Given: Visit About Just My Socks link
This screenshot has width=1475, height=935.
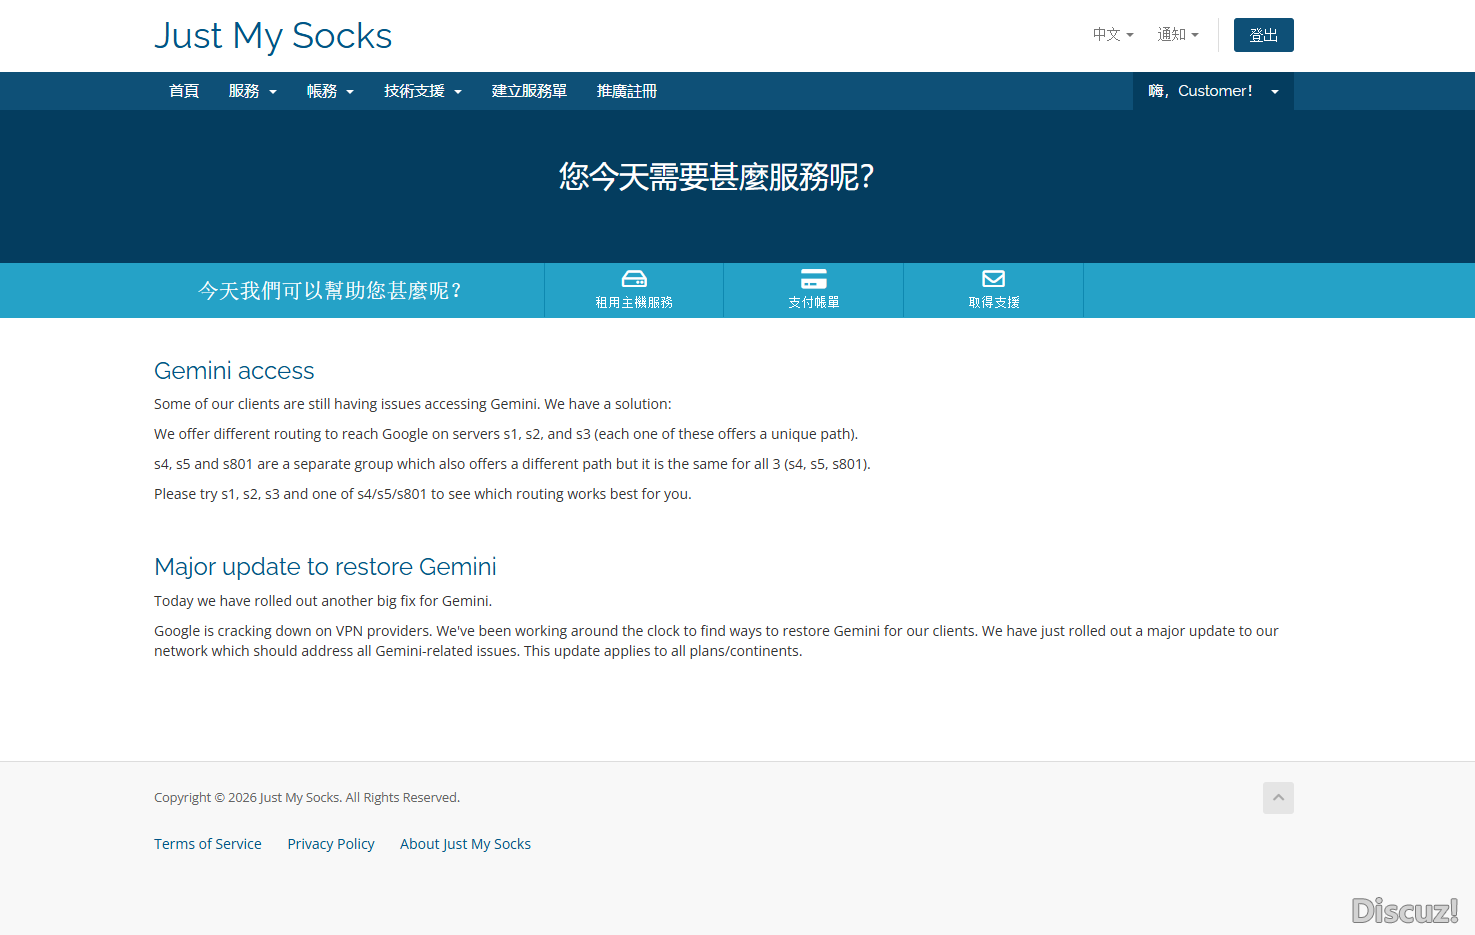Looking at the screenshot, I should (465, 844).
